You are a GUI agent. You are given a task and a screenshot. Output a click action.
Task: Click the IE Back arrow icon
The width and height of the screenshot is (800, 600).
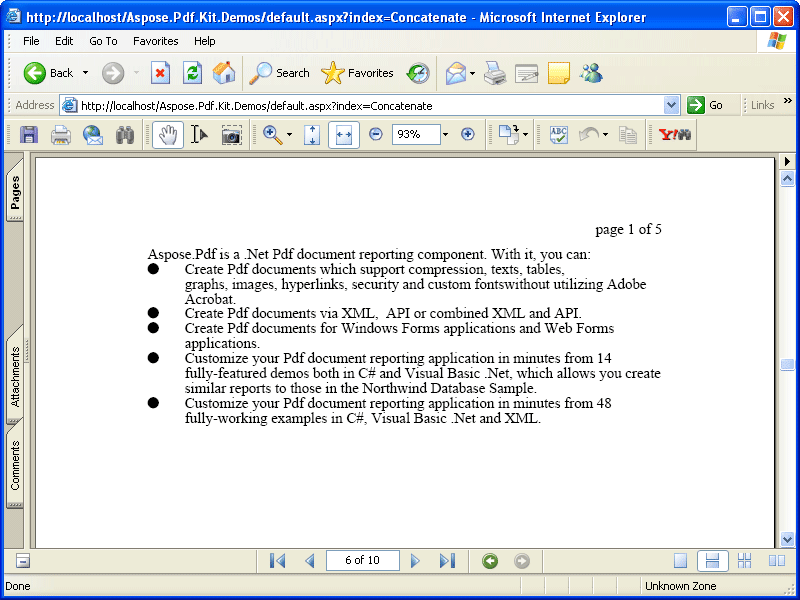tap(34, 73)
